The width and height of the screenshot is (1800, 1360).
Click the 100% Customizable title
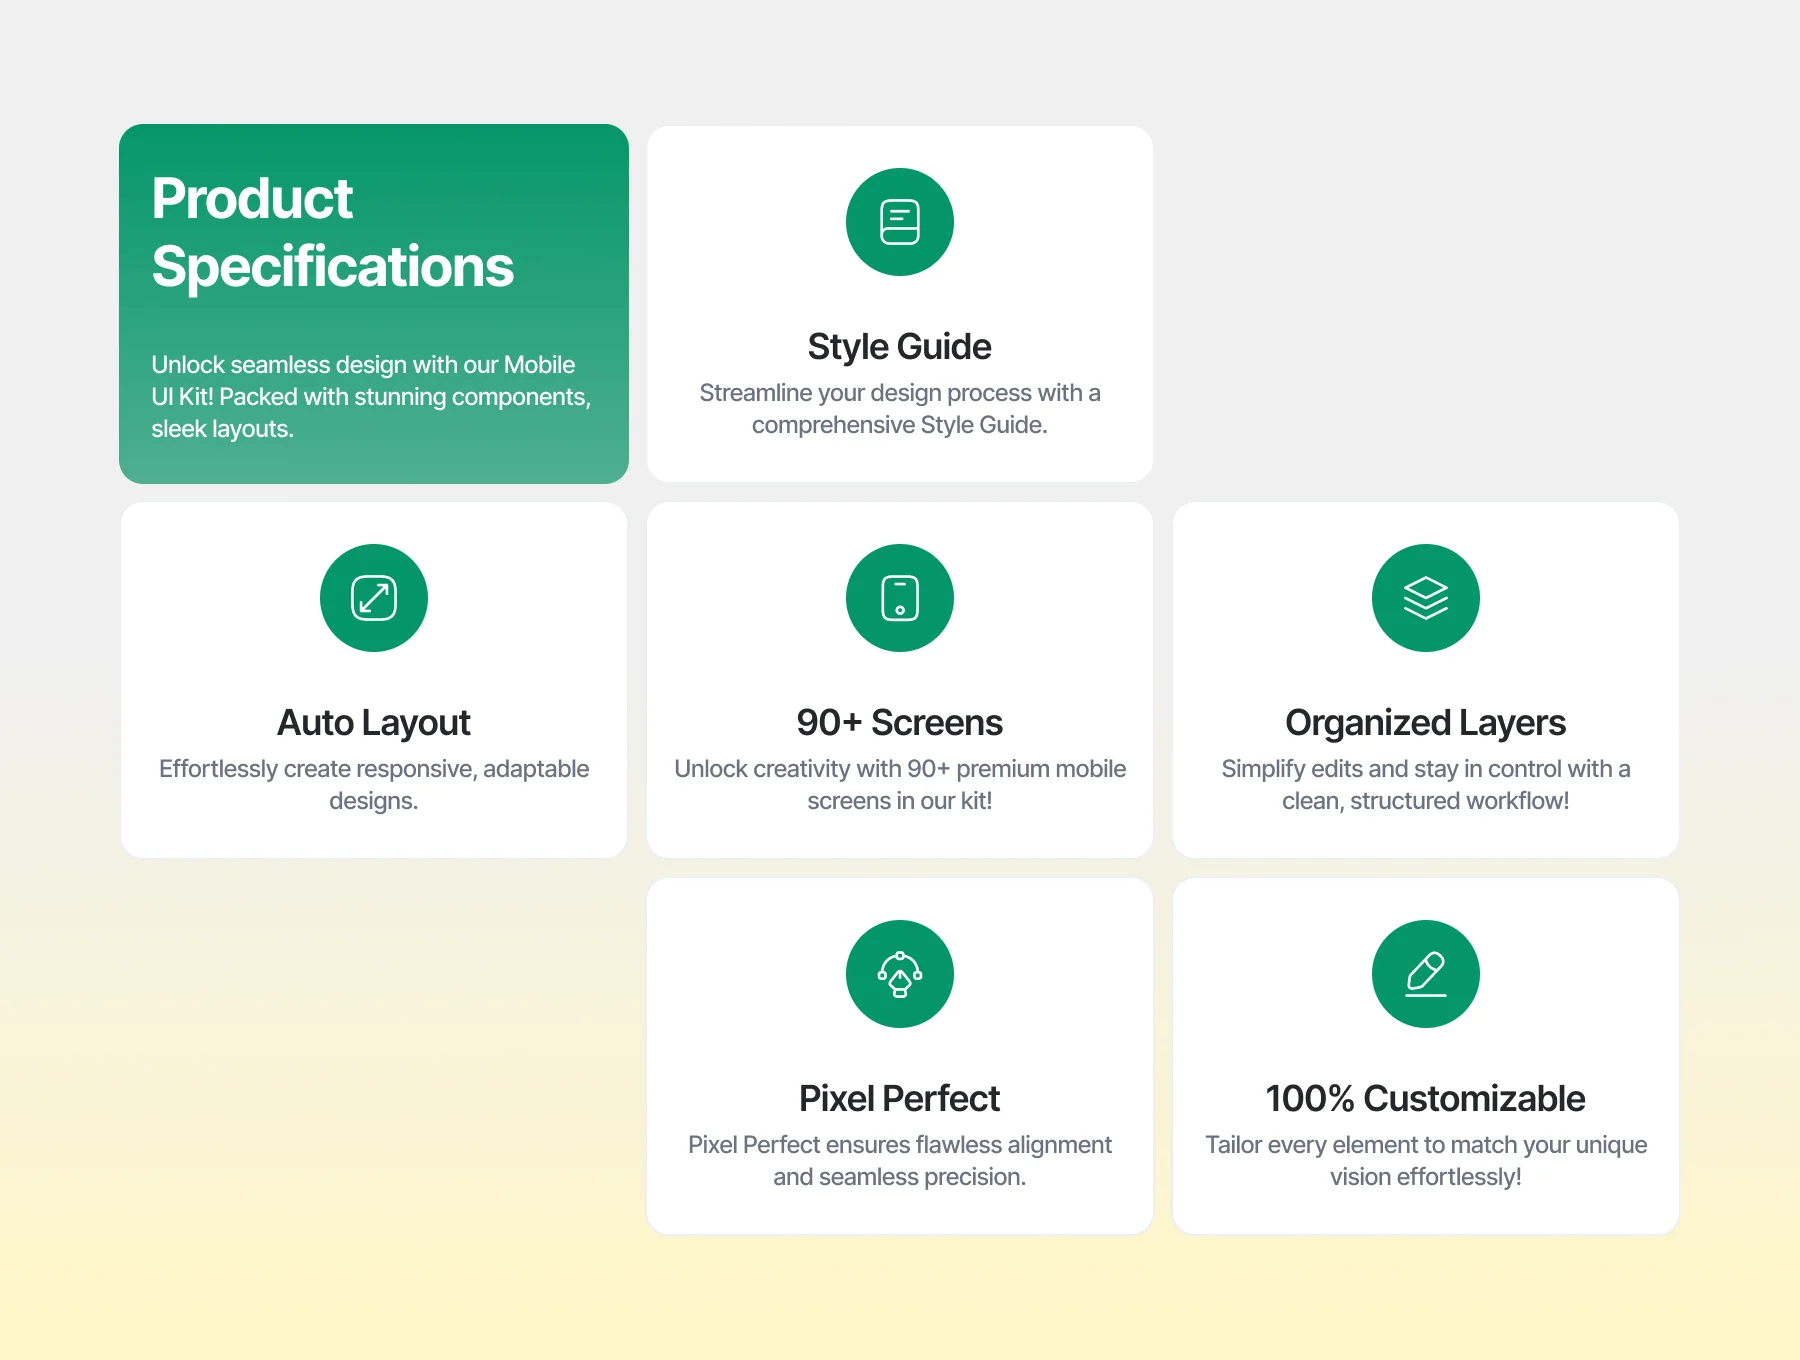1426,1099
